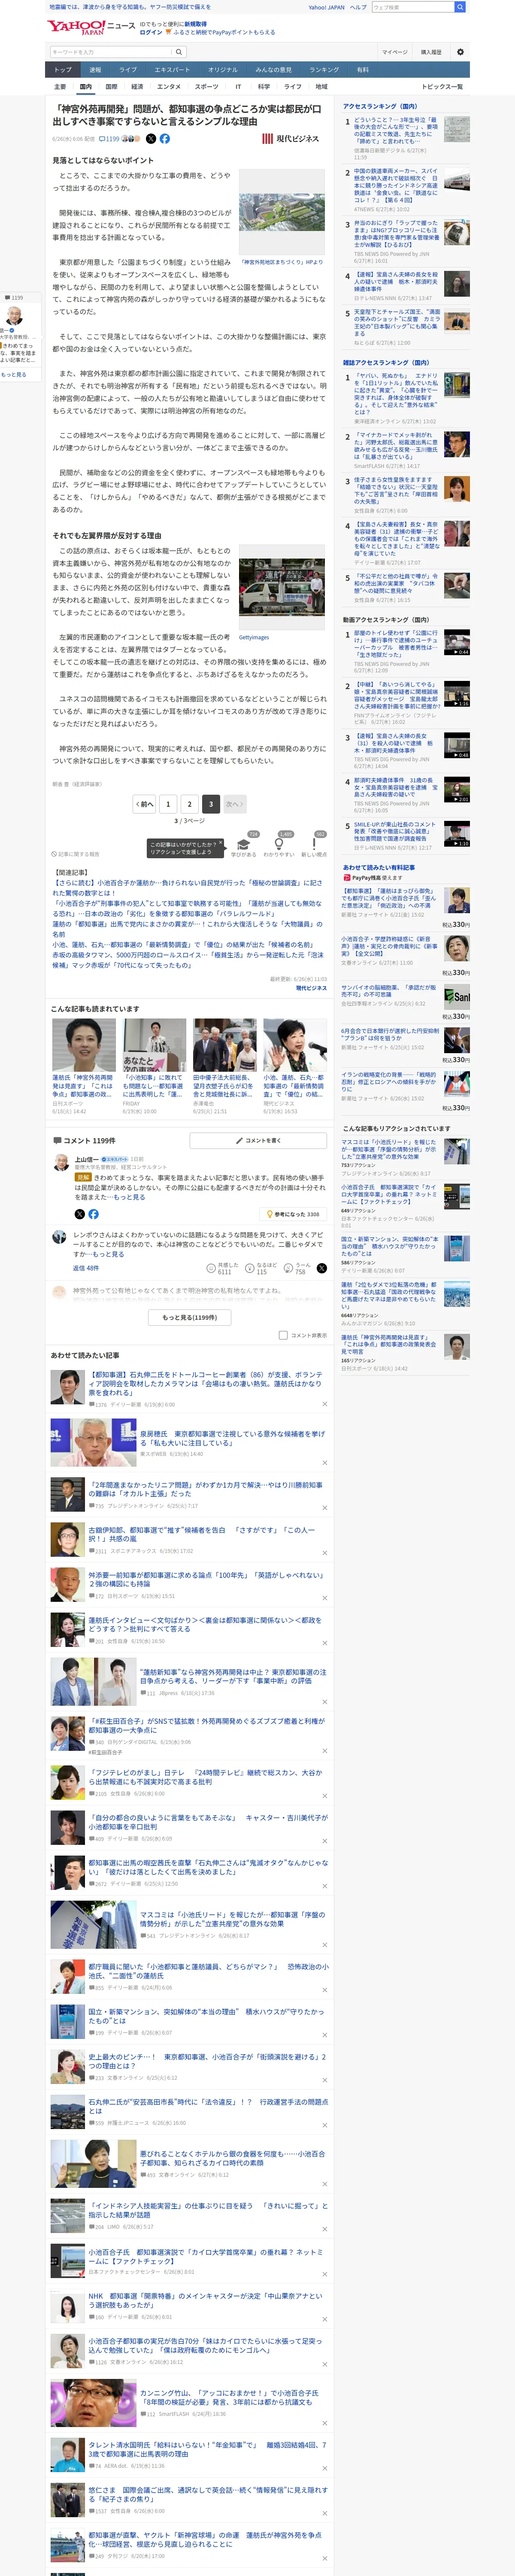Click the コメントを書く button

click(x=259, y=1140)
